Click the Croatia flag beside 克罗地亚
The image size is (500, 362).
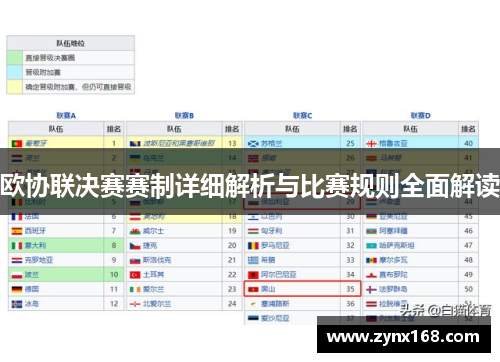[x=17, y=260]
